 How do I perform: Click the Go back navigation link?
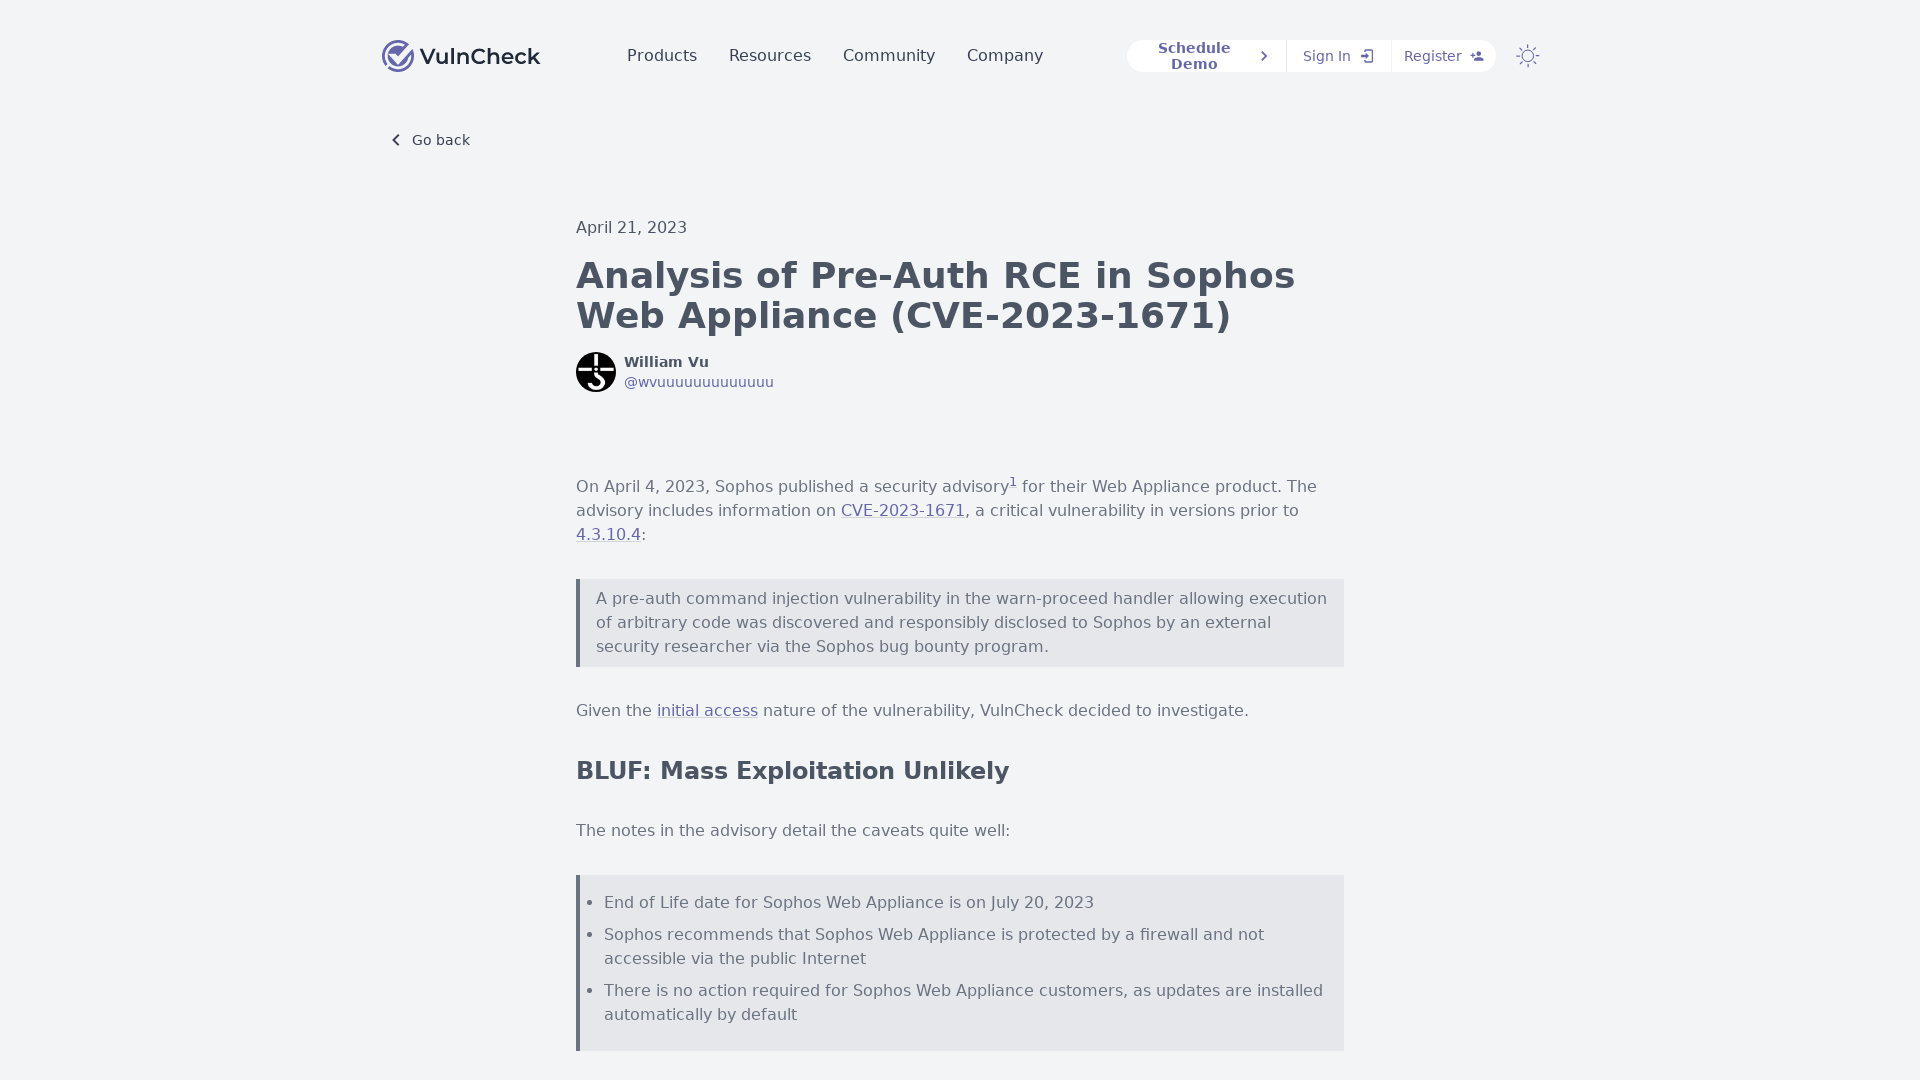click(x=429, y=138)
